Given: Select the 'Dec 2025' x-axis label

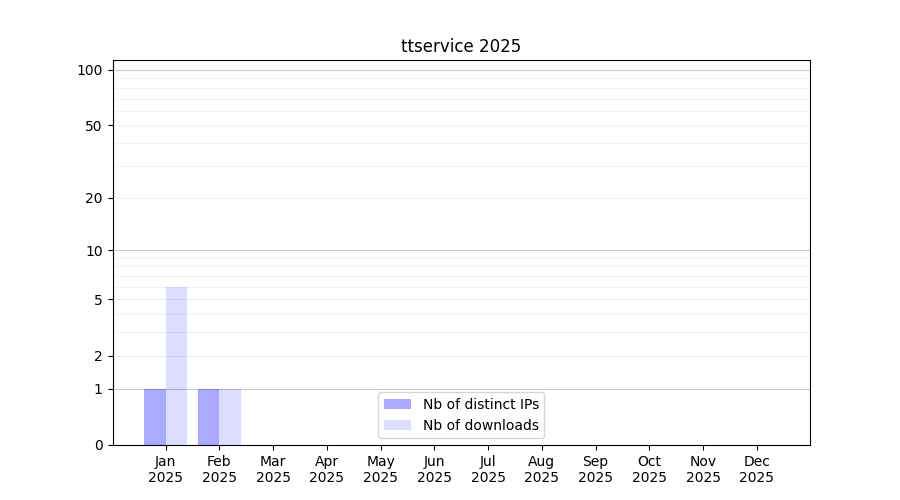Looking at the screenshot, I should click(x=756, y=469).
